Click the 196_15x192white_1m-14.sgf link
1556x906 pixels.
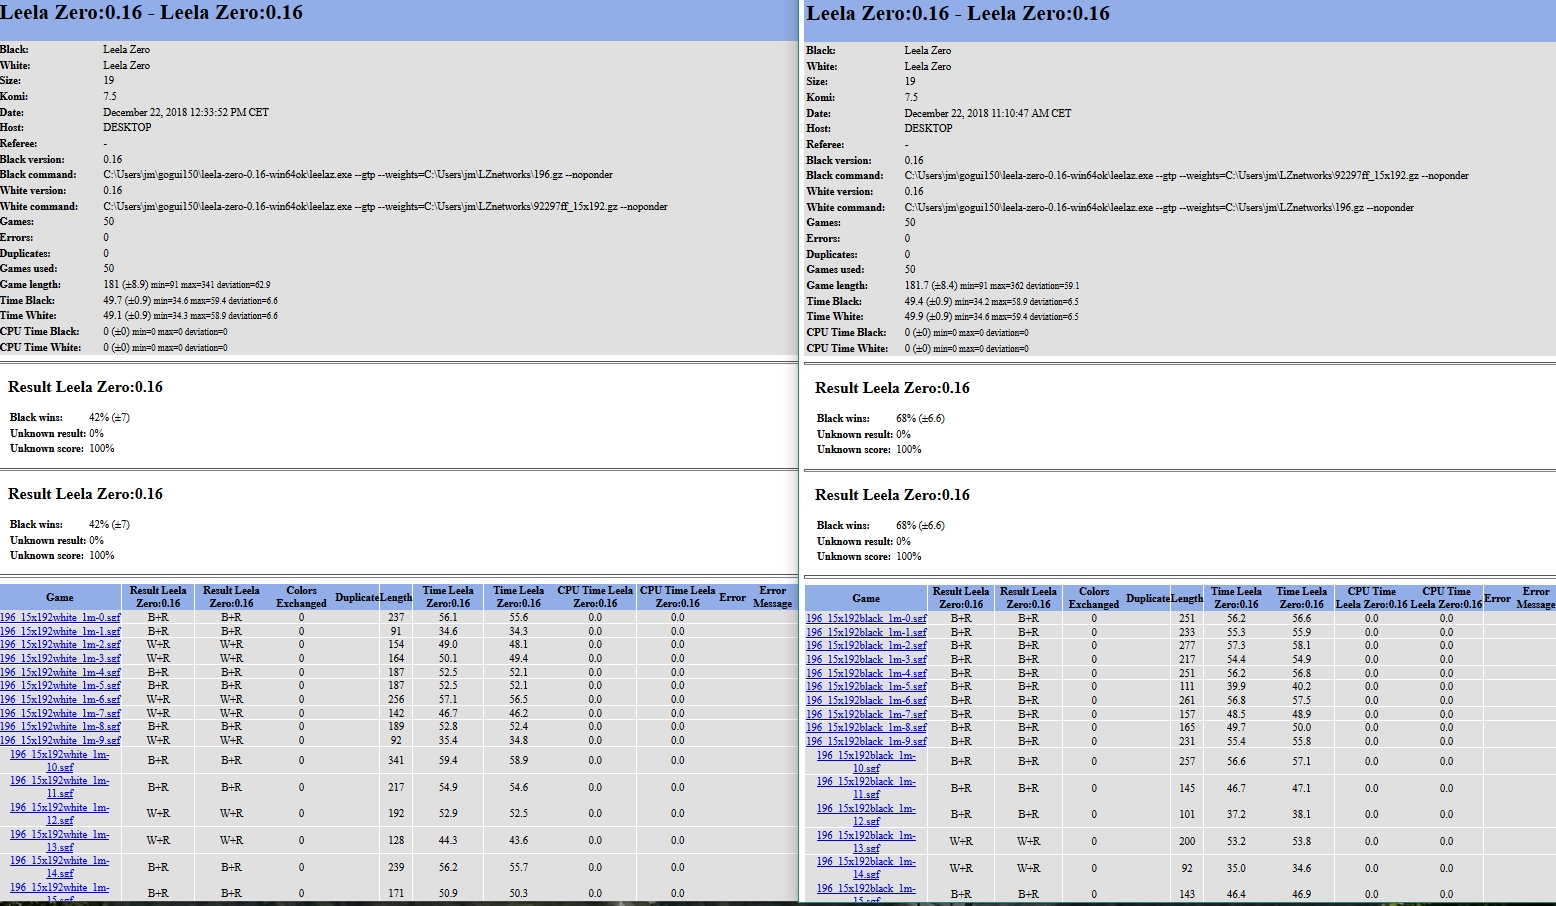click(60, 867)
